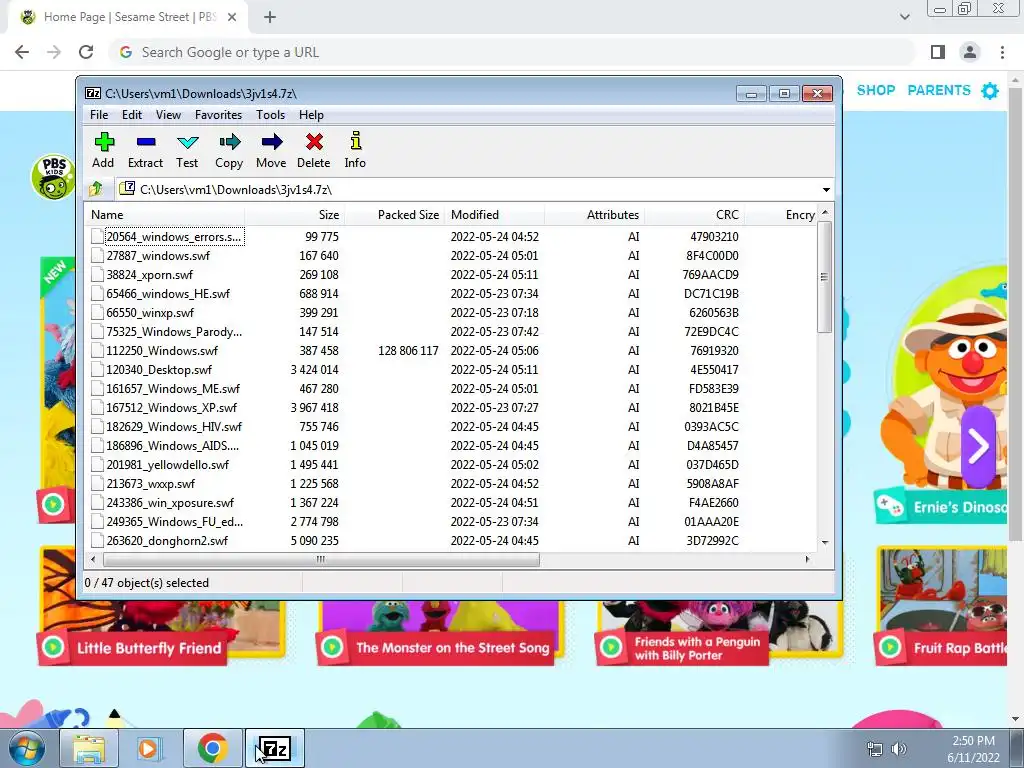Image resolution: width=1024 pixels, height=768 pixels.
Task: Click the 7-Zip taskbar icon
Action: [x=274, y=748]
